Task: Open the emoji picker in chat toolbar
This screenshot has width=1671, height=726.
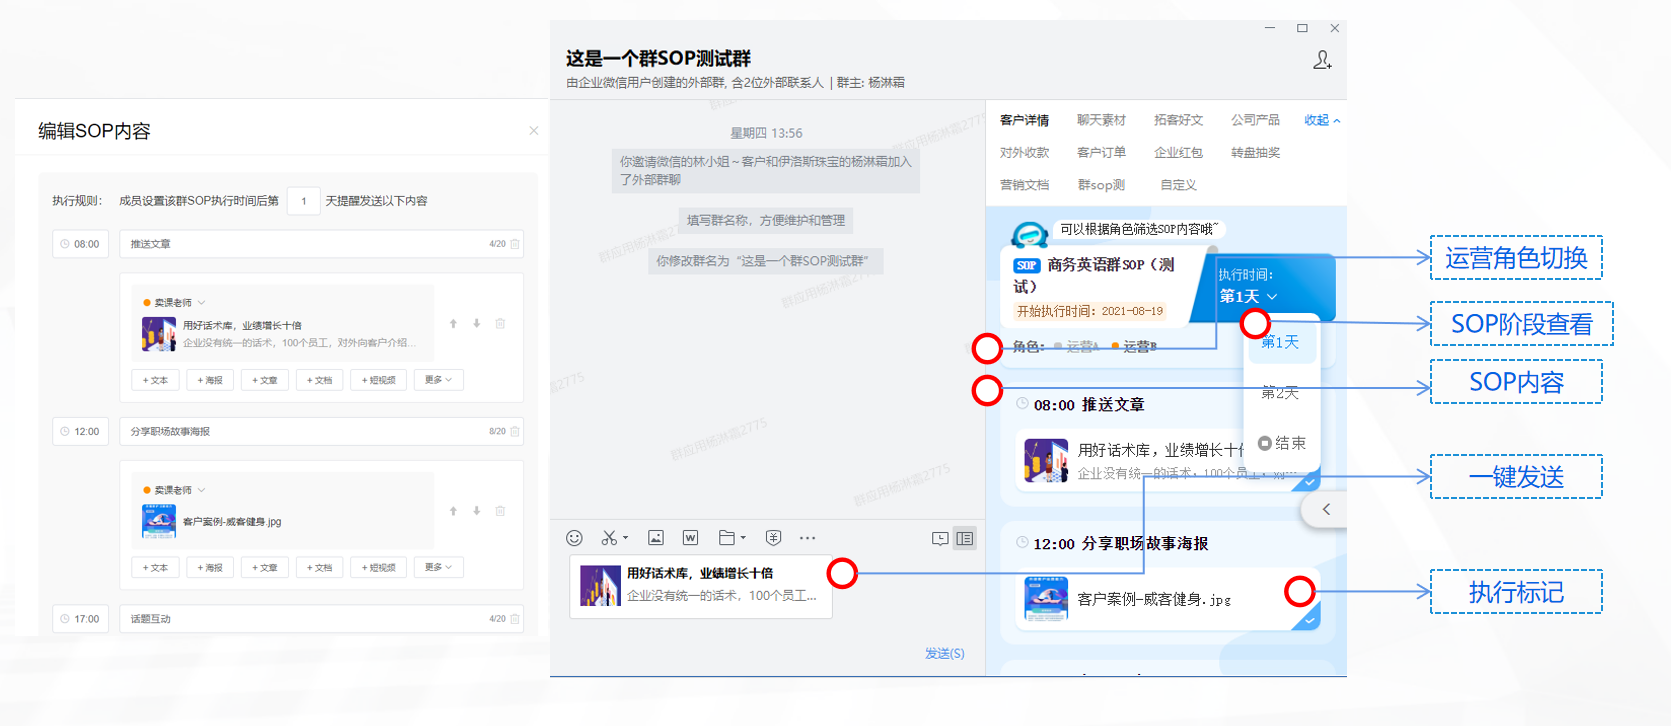Action: tap(574, 538)
